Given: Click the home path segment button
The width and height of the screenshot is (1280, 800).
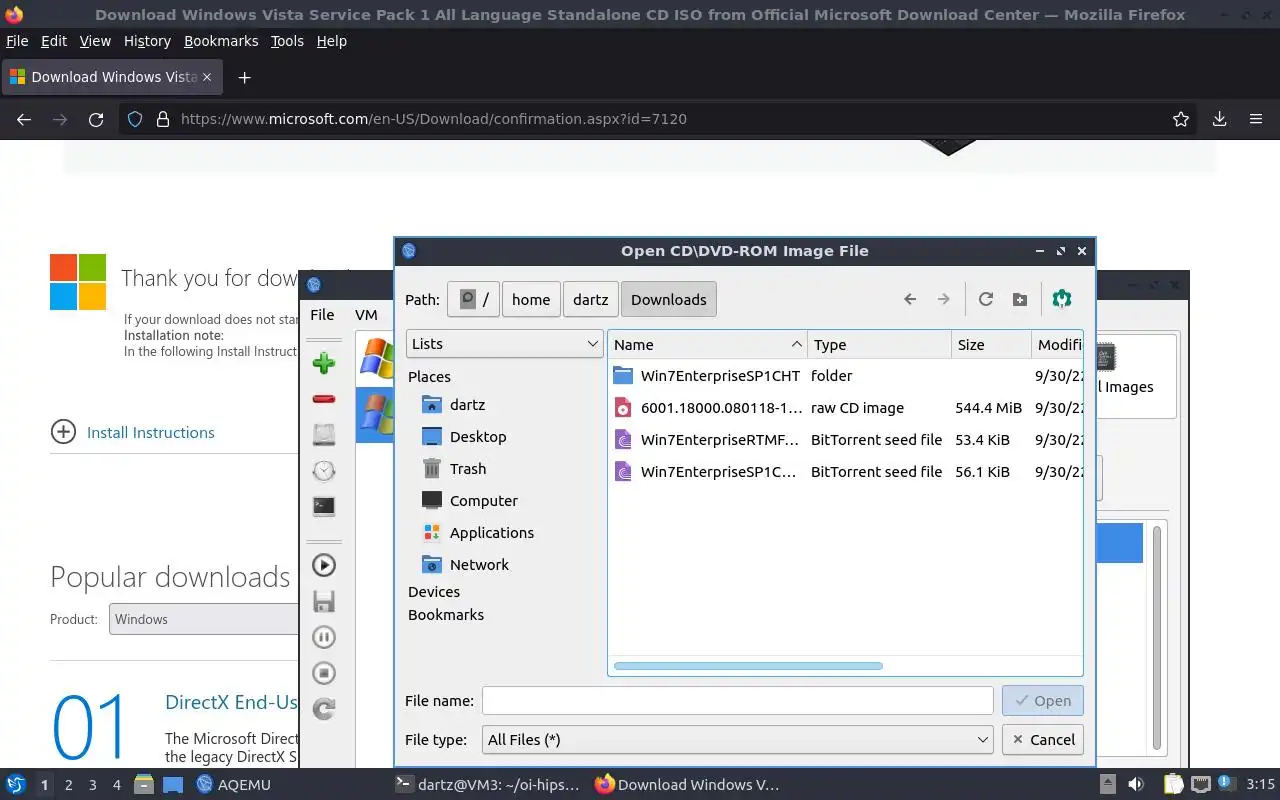Looking at the screenshot, I should coord(531,299).
